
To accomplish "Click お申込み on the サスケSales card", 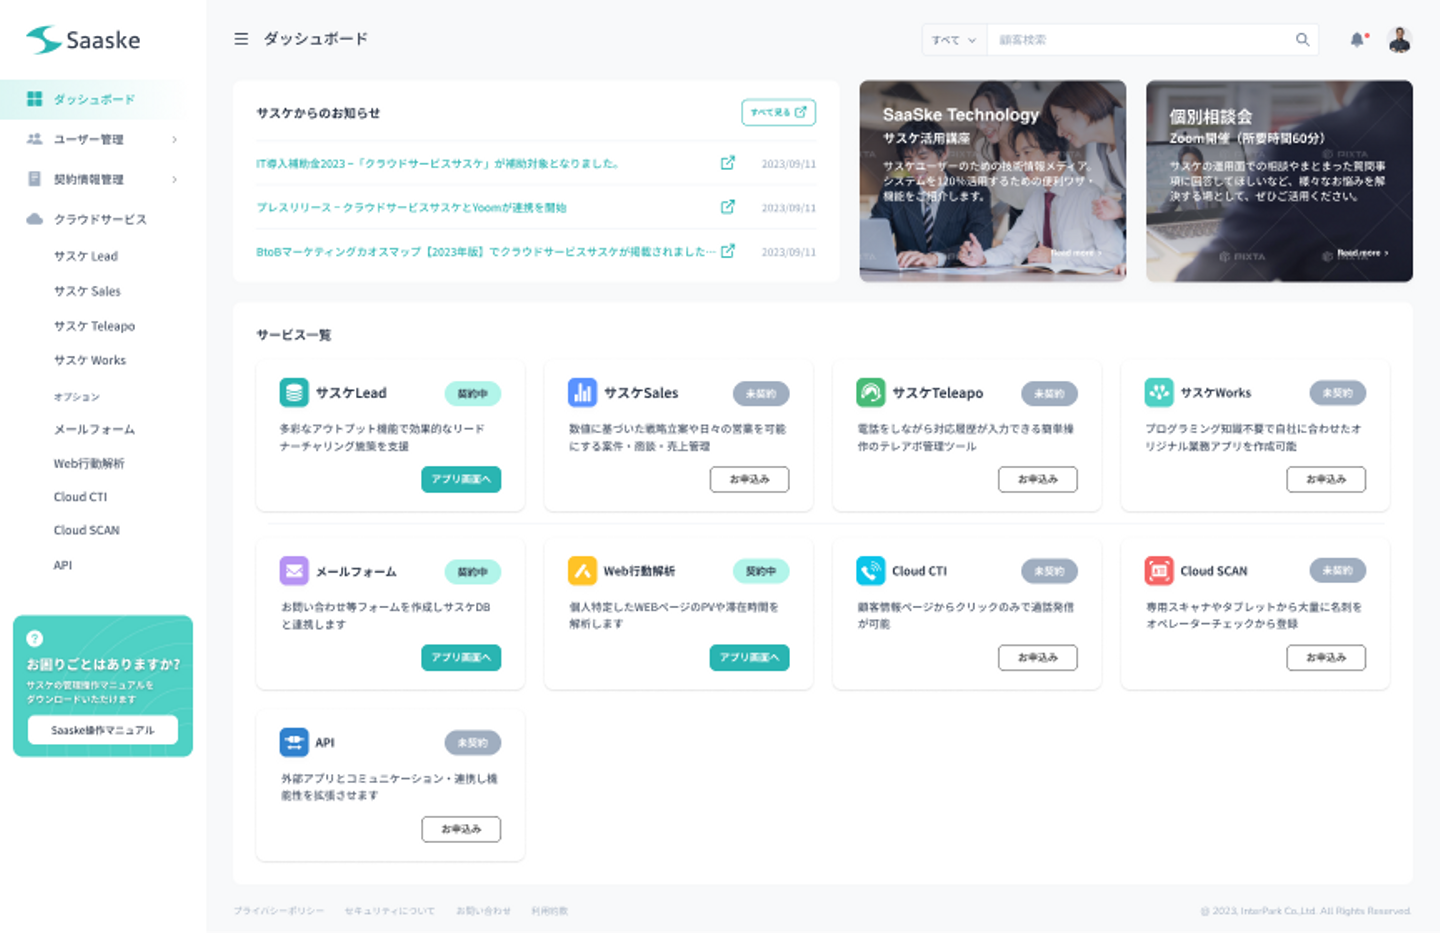I will (749, 479).
